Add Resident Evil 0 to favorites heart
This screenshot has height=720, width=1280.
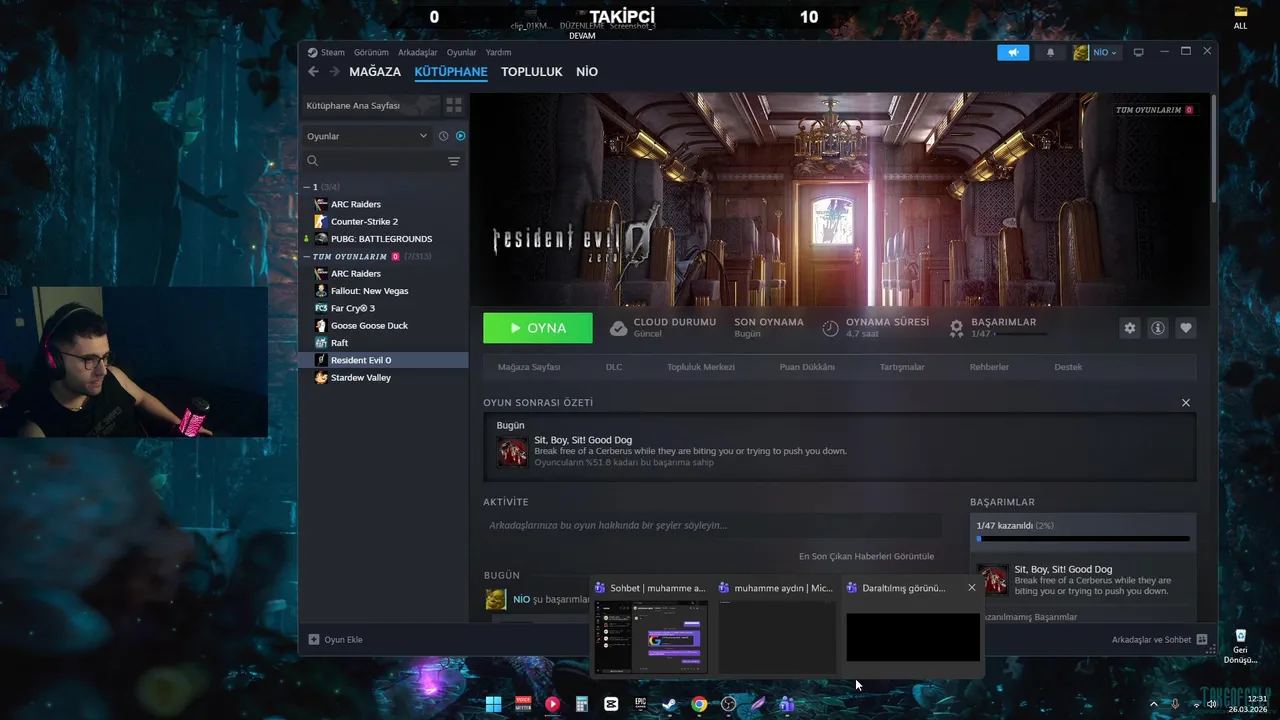tap(1185, 328)
